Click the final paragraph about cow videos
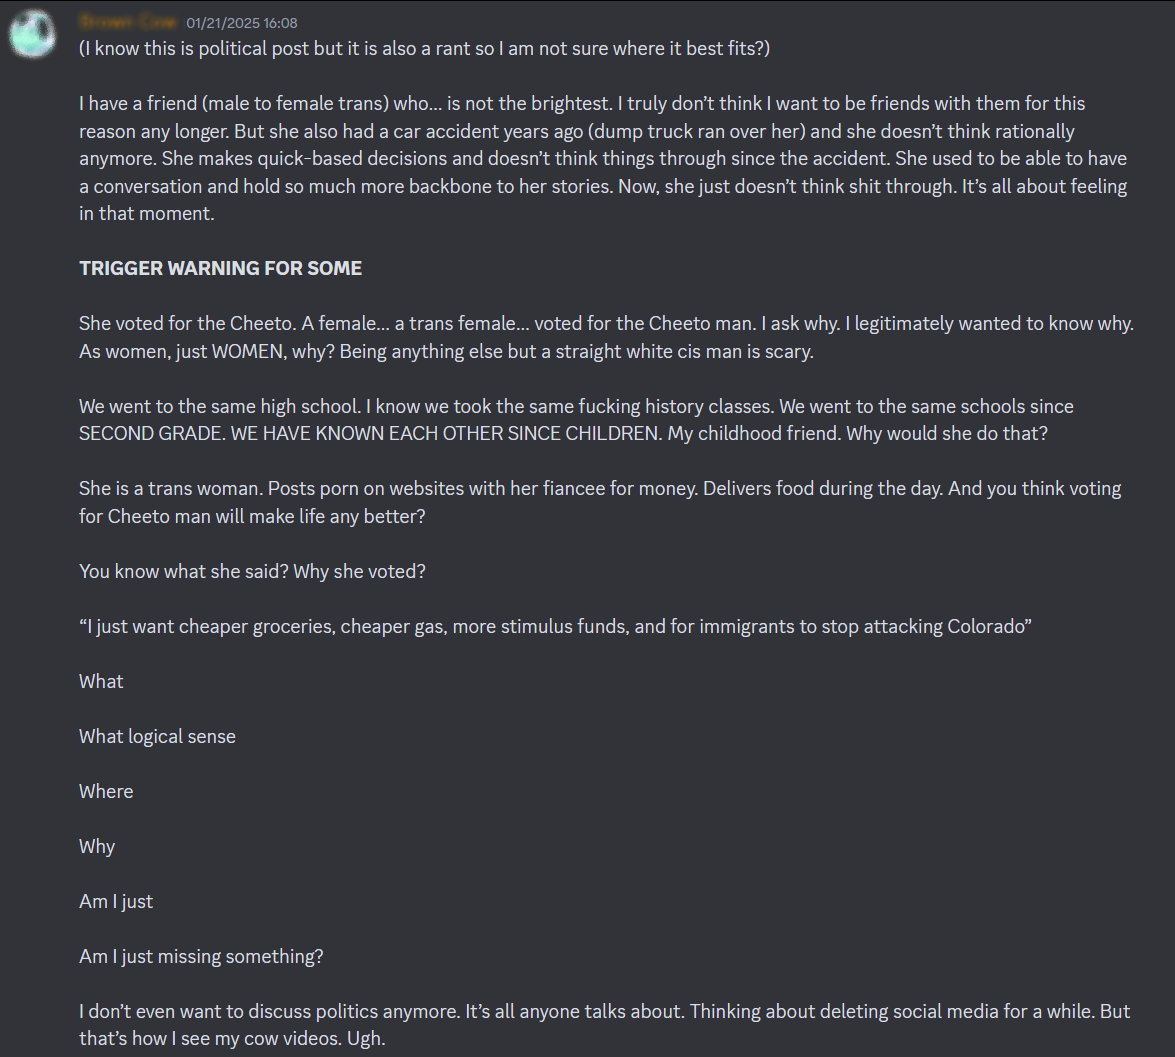The image size is (1175, 1057). (605, 1025)
